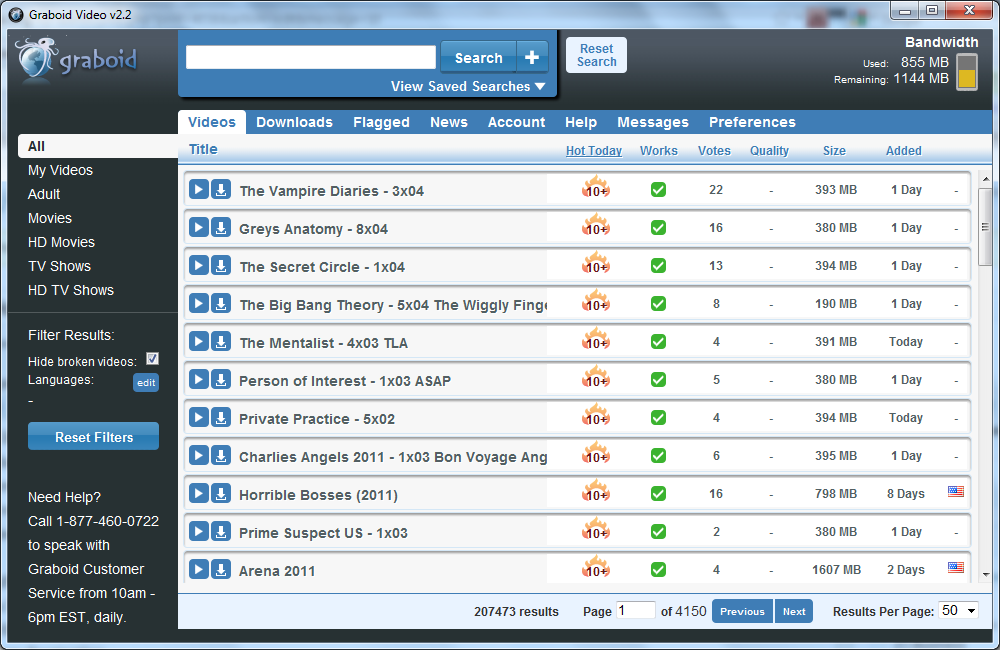Image resolution: width=1000 pixels, height=650 pixels.
Task: Open Results Per Page dropdown
Action: point(959,611)
